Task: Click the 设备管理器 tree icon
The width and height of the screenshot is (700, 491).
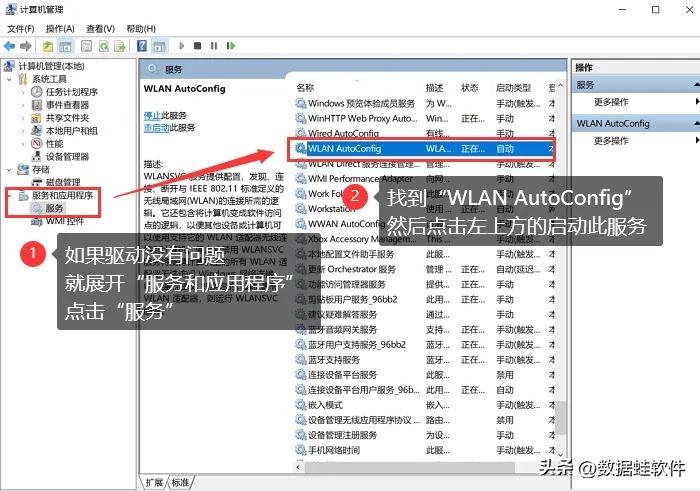Action: click(x=37, y=157)
